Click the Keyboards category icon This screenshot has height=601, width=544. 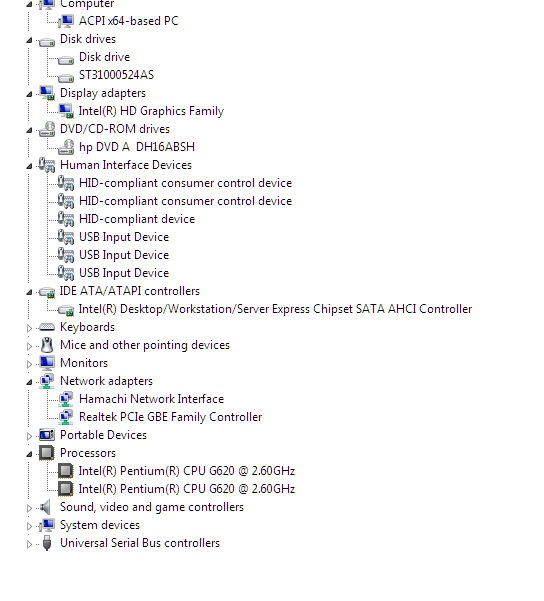(47, 327)
